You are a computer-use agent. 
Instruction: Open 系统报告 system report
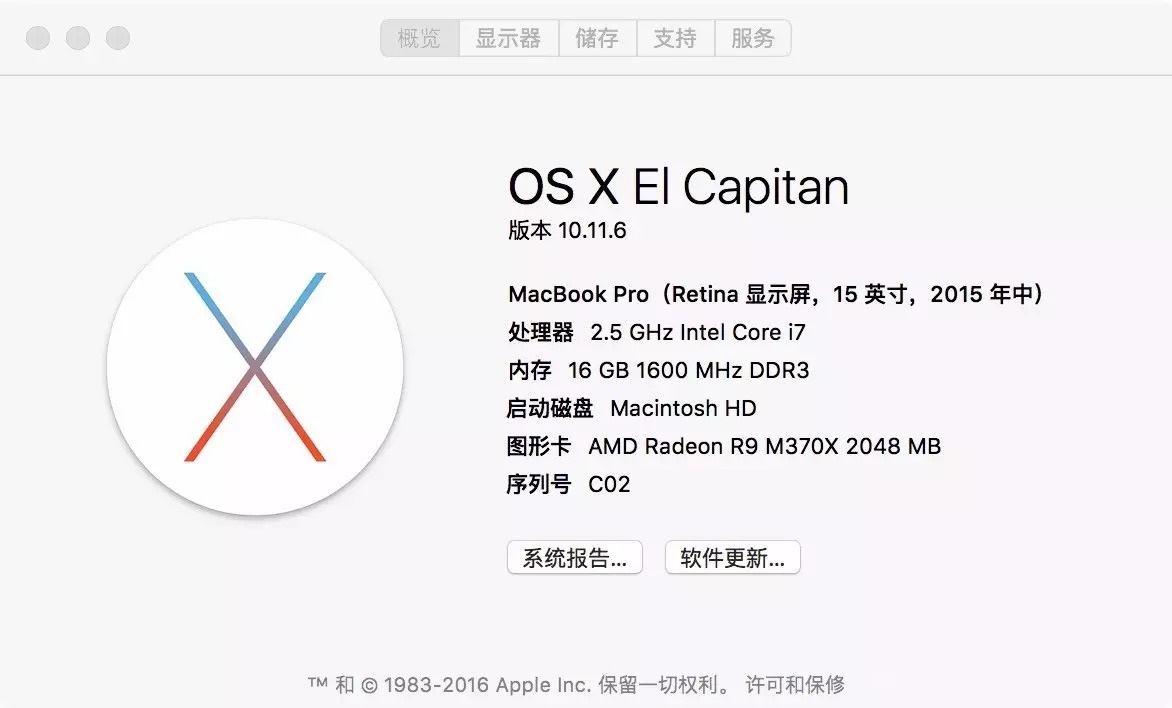(574, 558)
